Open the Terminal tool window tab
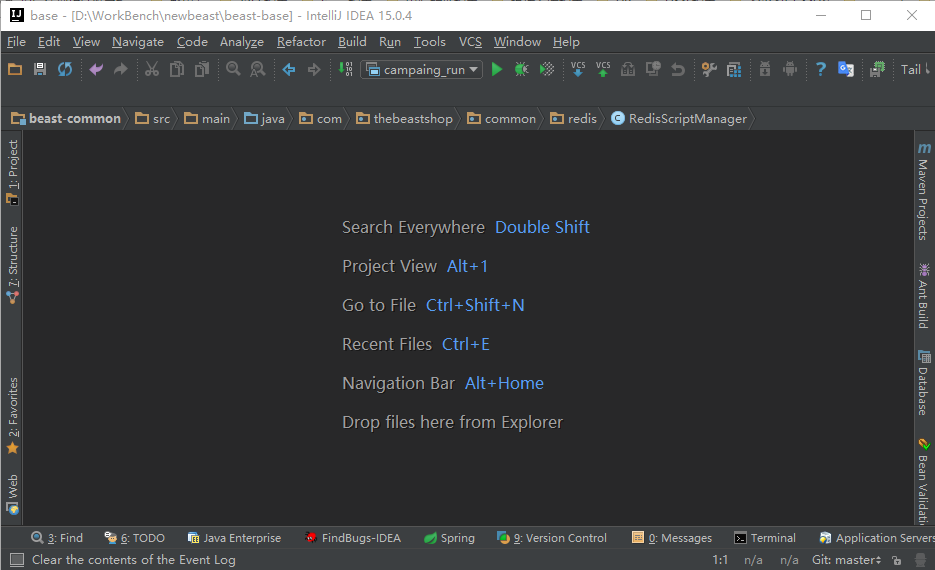The height and width of the screenshot is (570, 935). (x=765, y=538)
